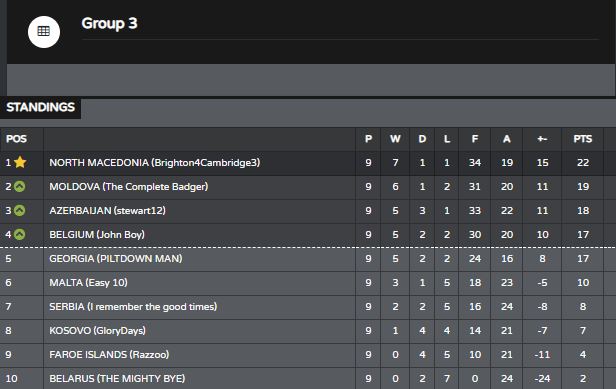616x389 pixels.
Task: Open KOSOVO (GloryDays) team
Action: (x=97, y=330)
